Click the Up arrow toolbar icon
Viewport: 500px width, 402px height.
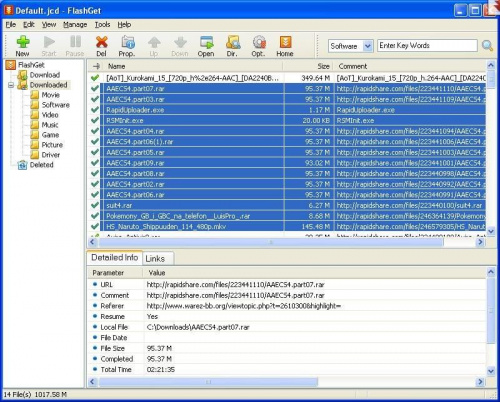tap(154, 46)
